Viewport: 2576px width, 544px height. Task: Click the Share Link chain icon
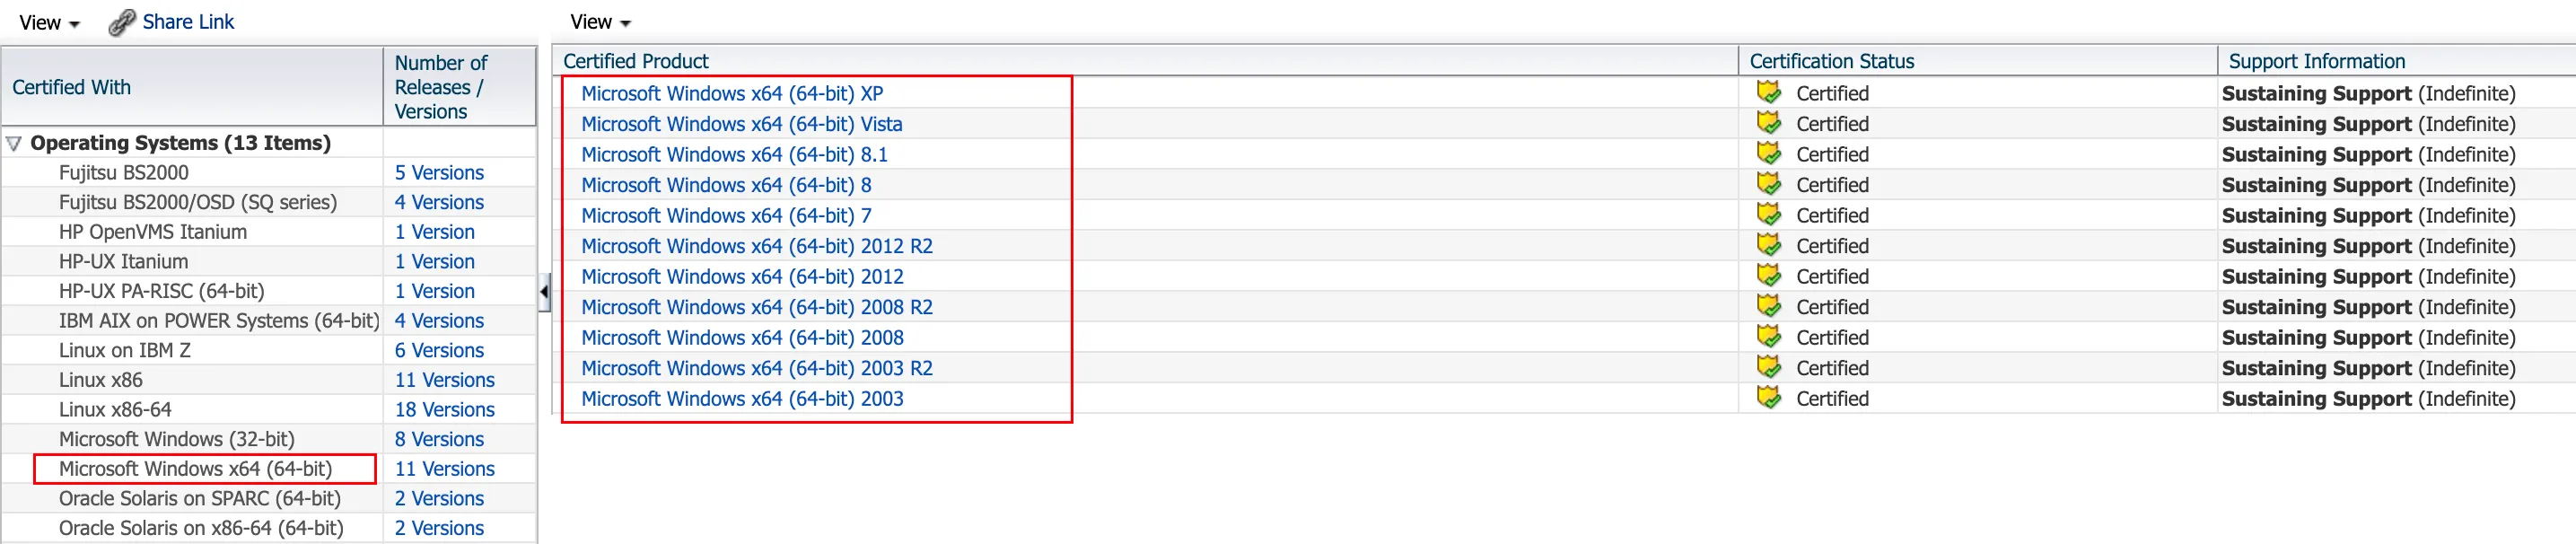pos(121,22)
